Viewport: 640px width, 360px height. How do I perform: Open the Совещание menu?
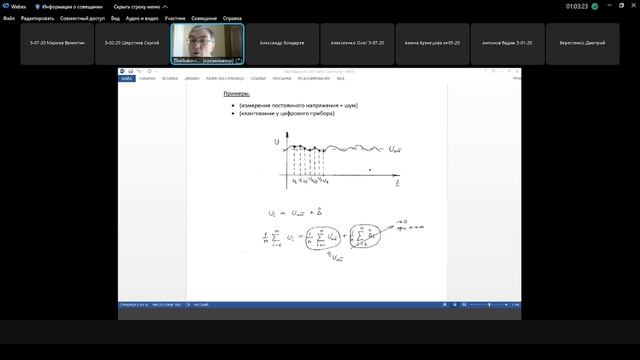(x=204, y=18)
